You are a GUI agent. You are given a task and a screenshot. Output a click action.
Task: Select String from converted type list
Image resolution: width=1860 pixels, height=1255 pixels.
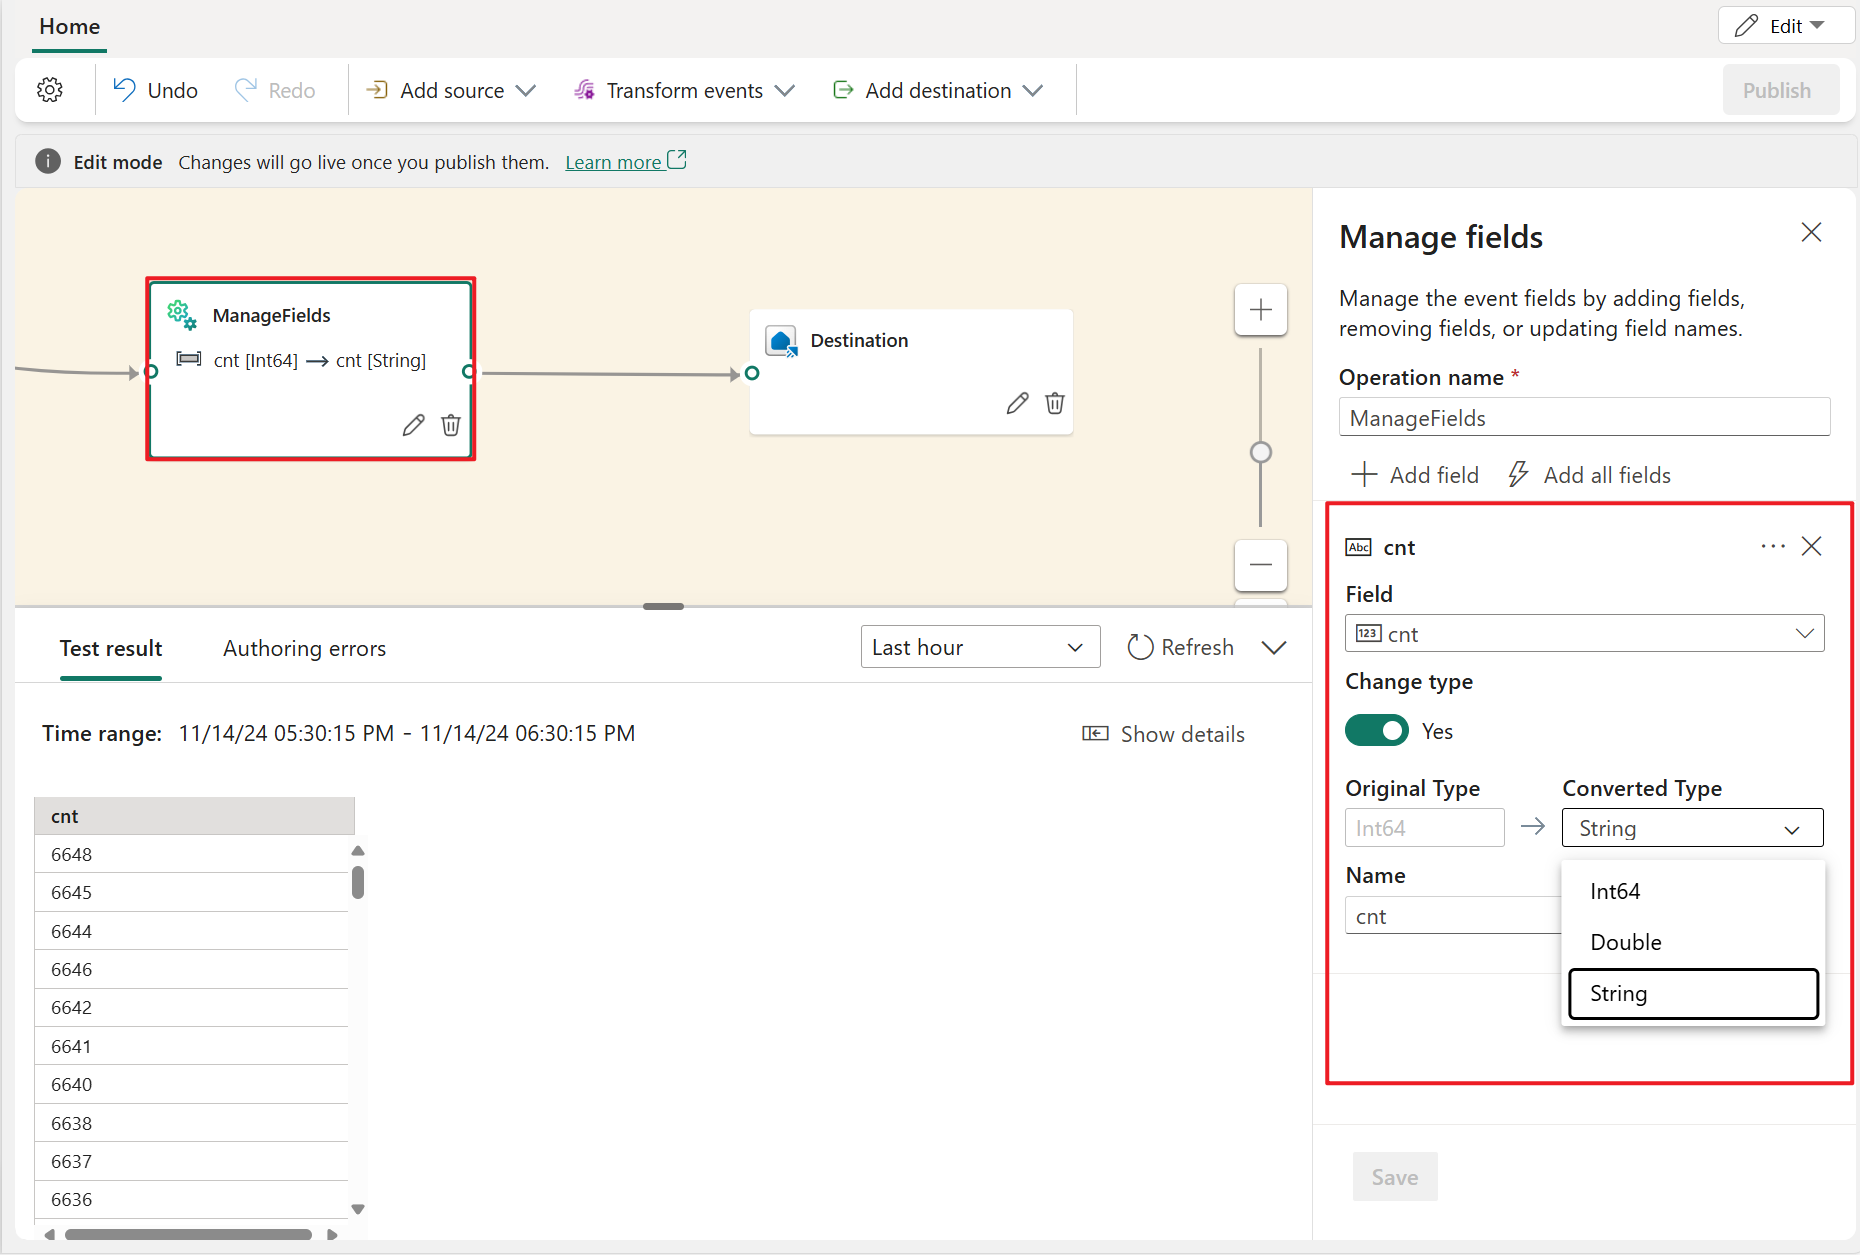coord(1693,994)
